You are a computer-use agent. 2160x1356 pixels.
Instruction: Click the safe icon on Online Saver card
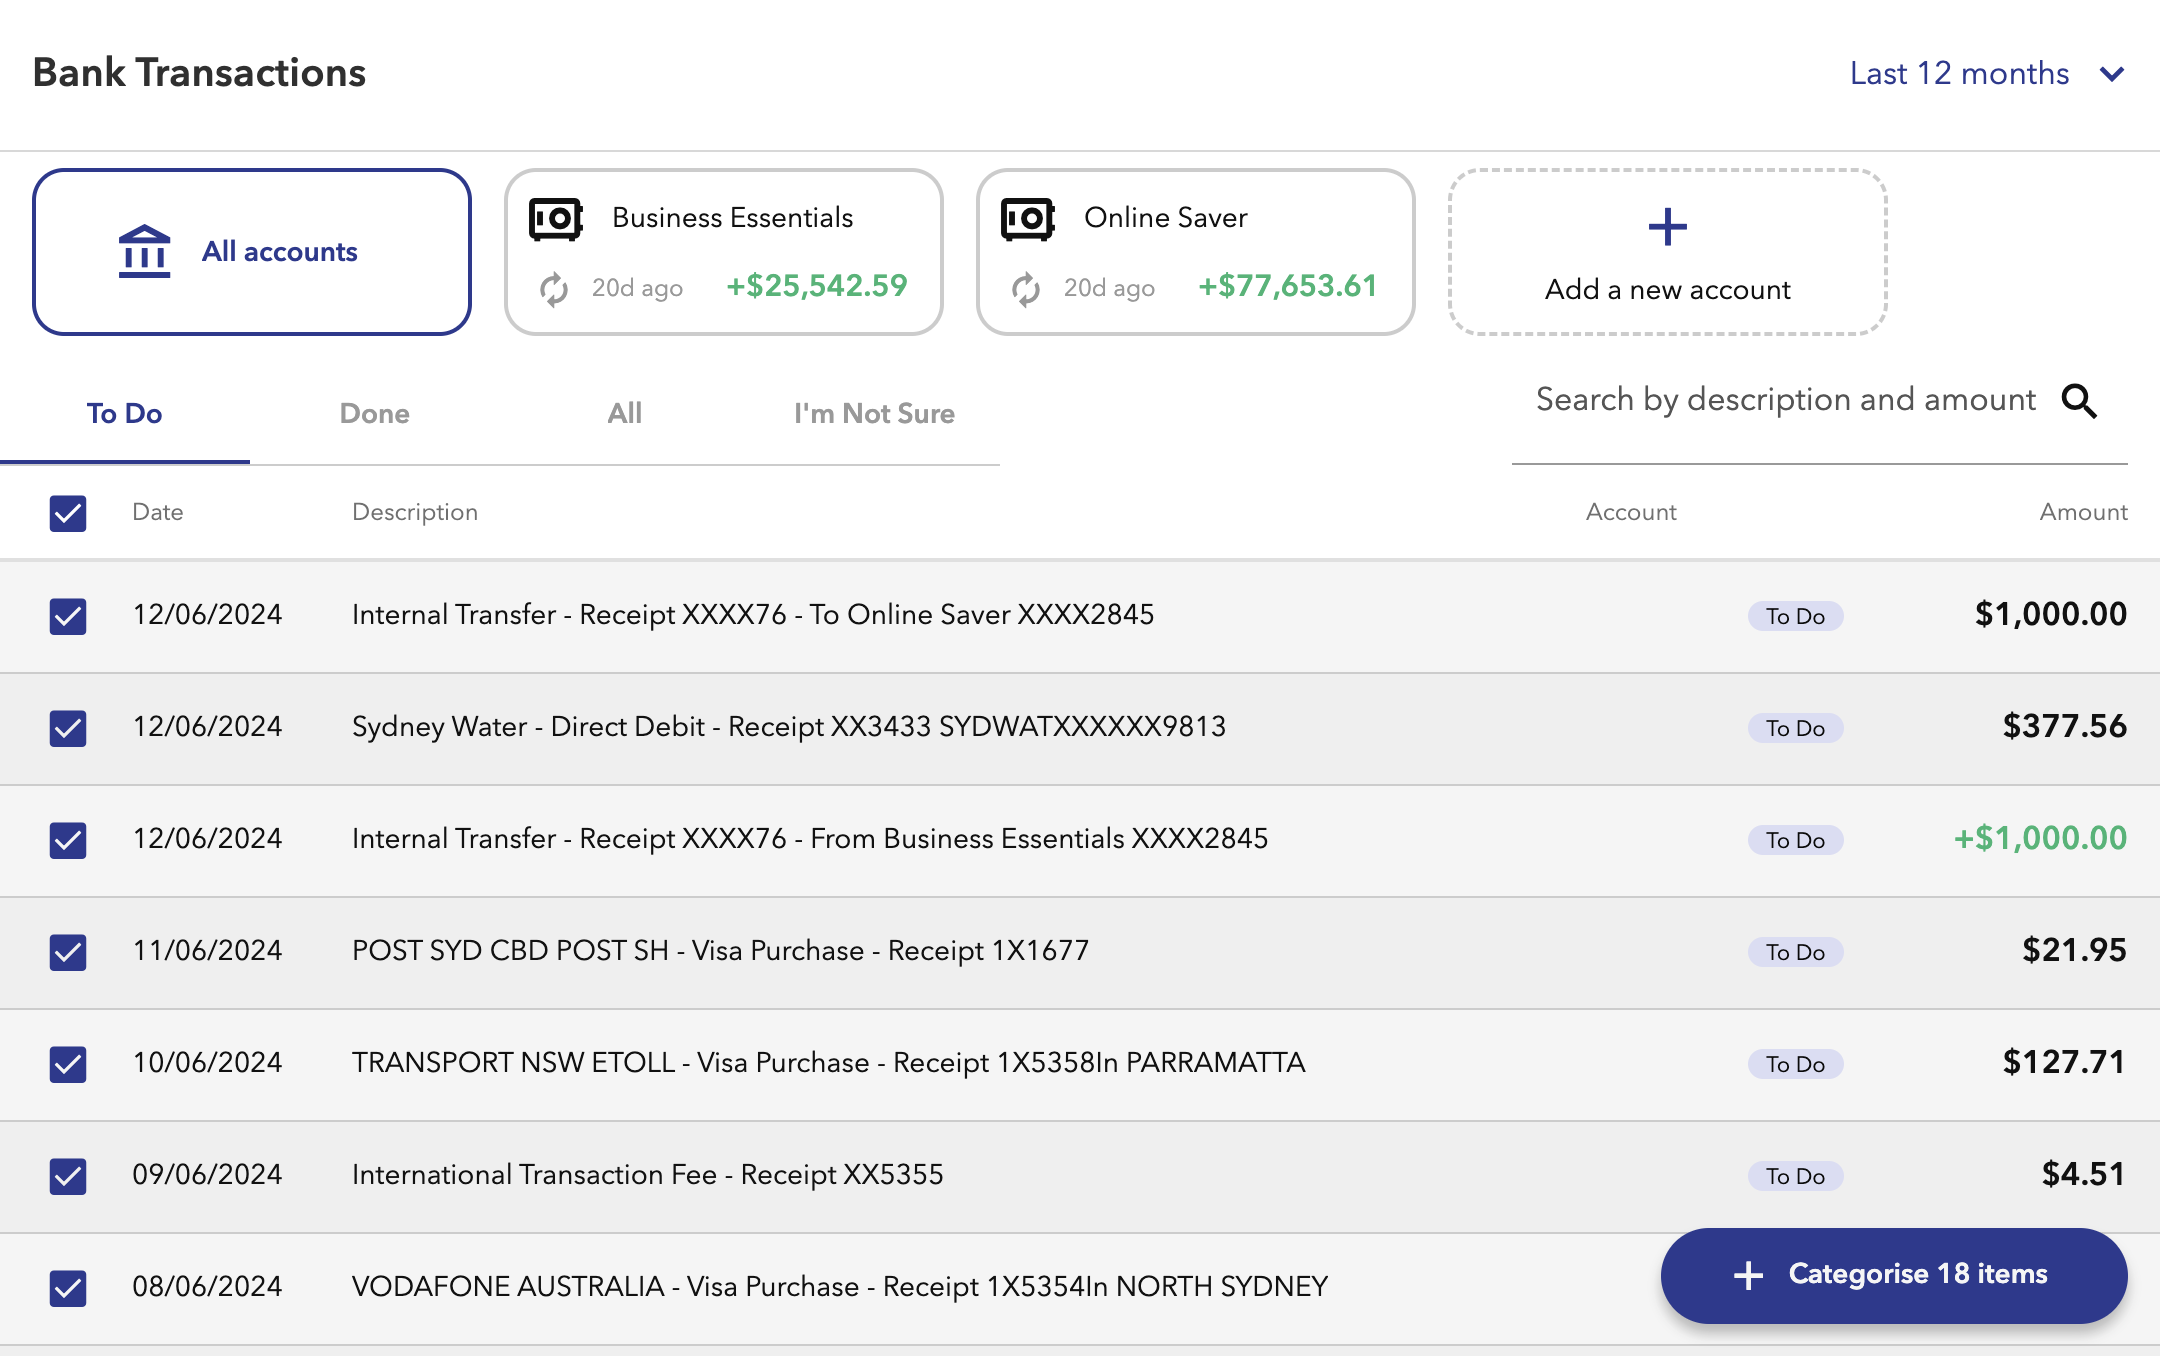1029,218
